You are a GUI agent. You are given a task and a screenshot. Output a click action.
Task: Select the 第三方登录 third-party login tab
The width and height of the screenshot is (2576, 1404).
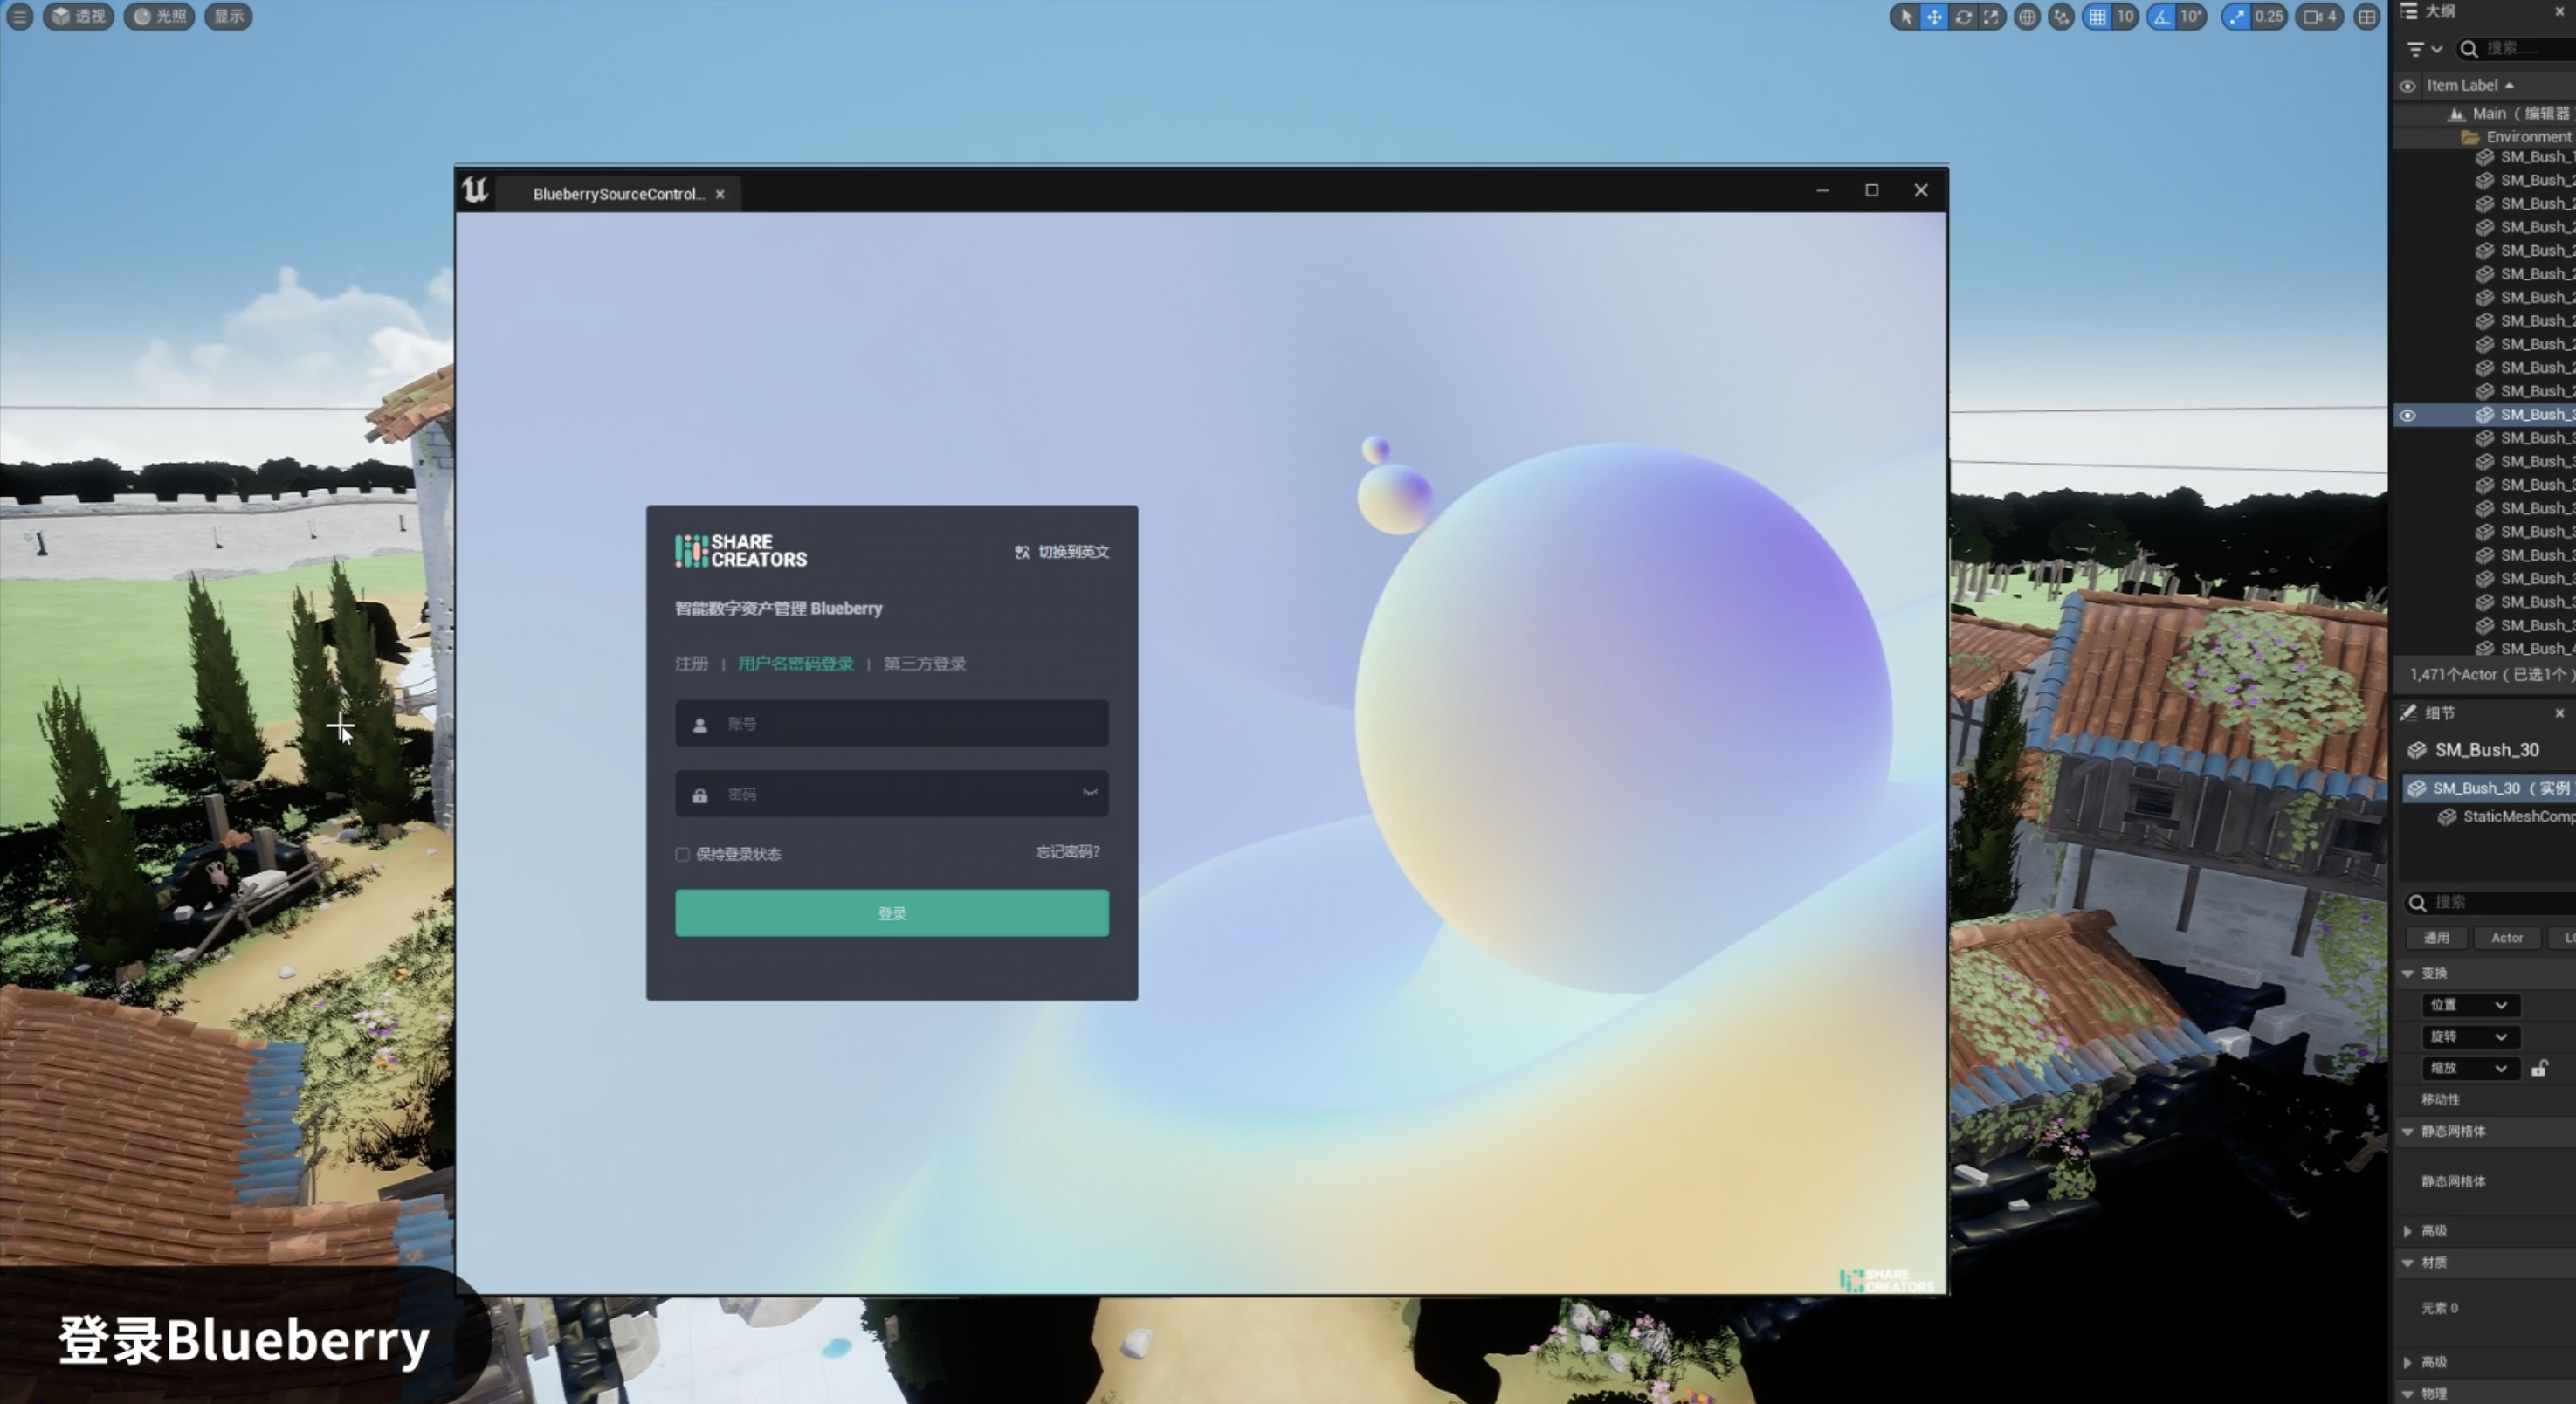click(x=925, y=664)
